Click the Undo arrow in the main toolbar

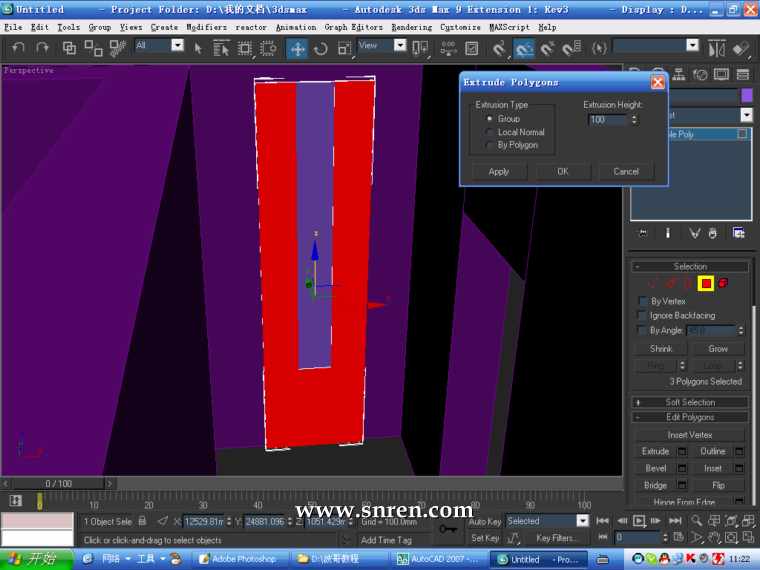pos(18,47)
